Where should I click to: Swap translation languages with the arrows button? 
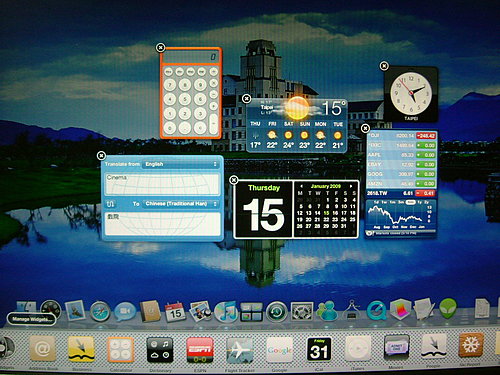click(110, 204)
